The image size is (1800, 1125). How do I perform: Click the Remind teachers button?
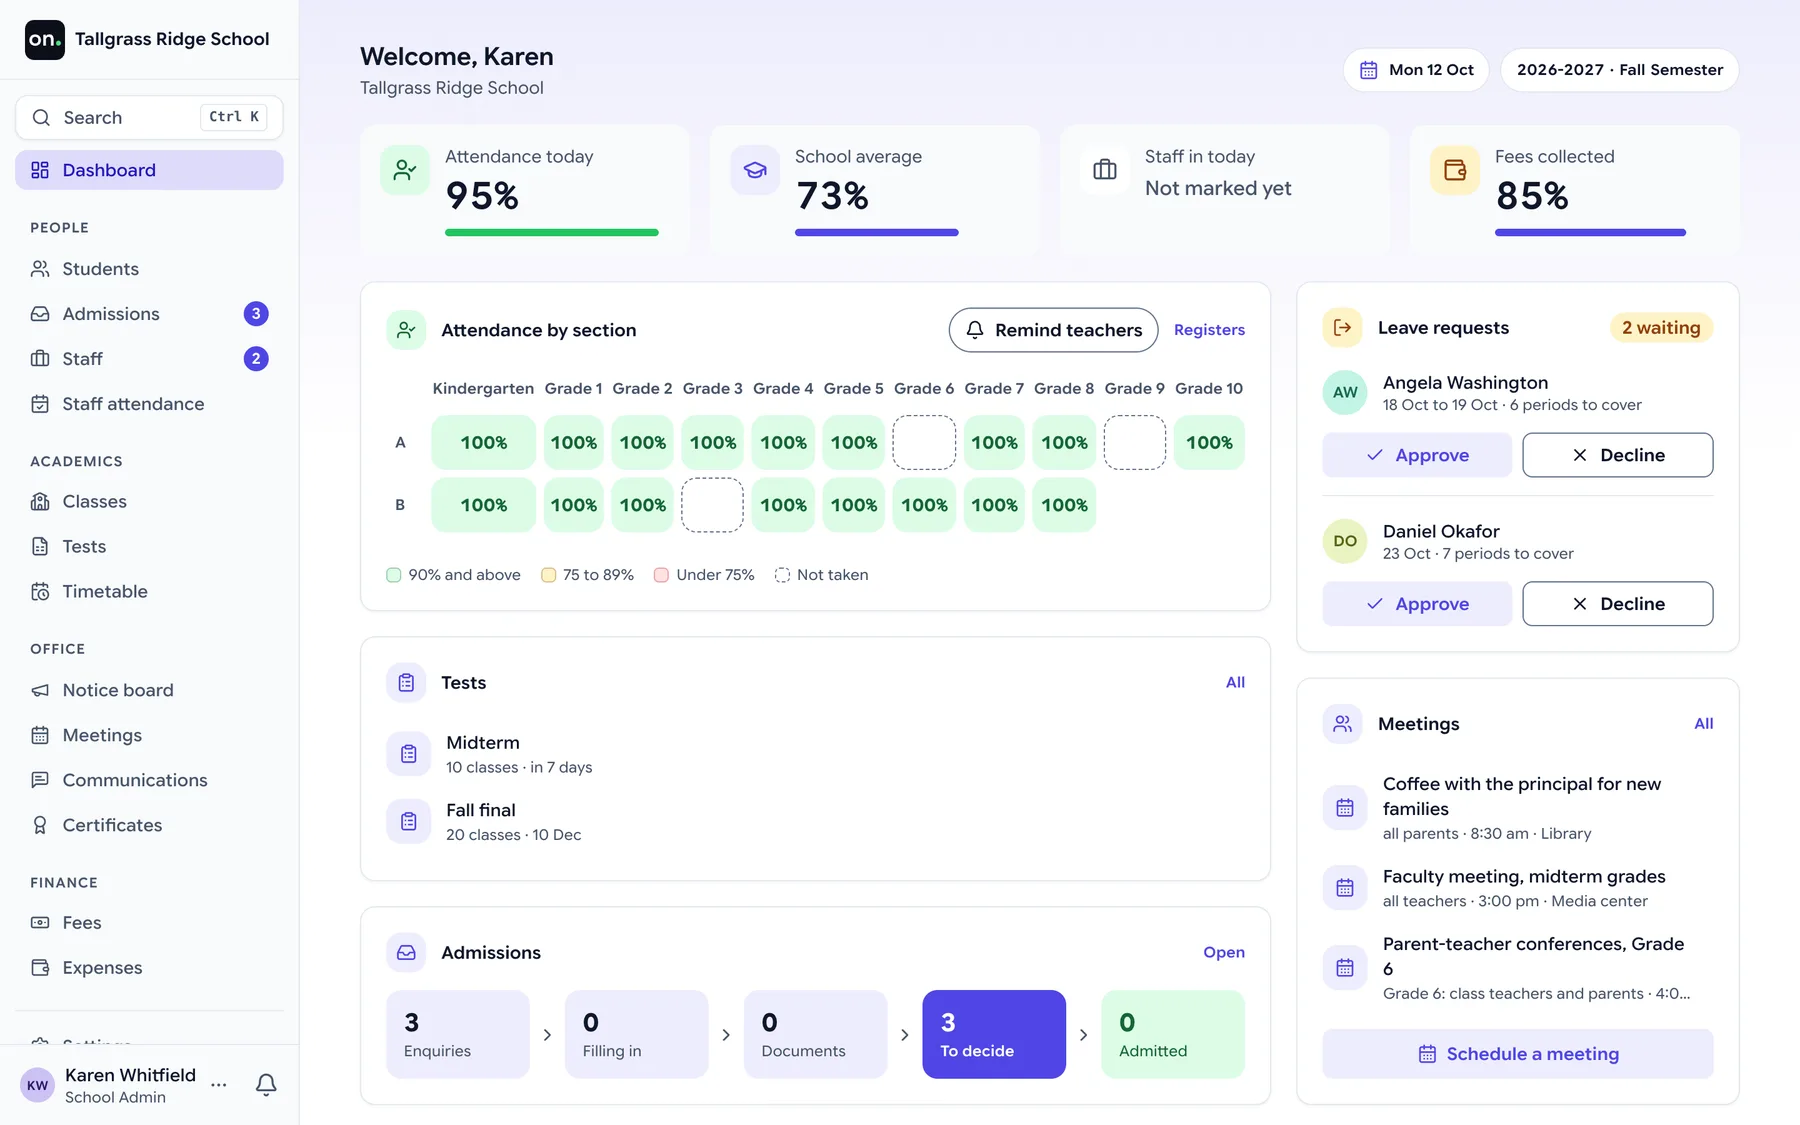click(x=1053, y=330)
